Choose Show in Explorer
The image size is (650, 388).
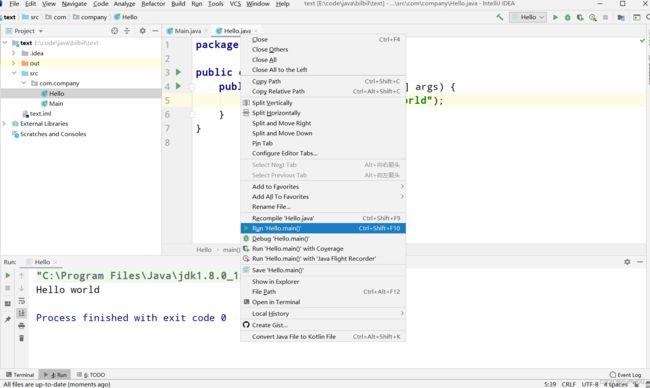[323, 281]
